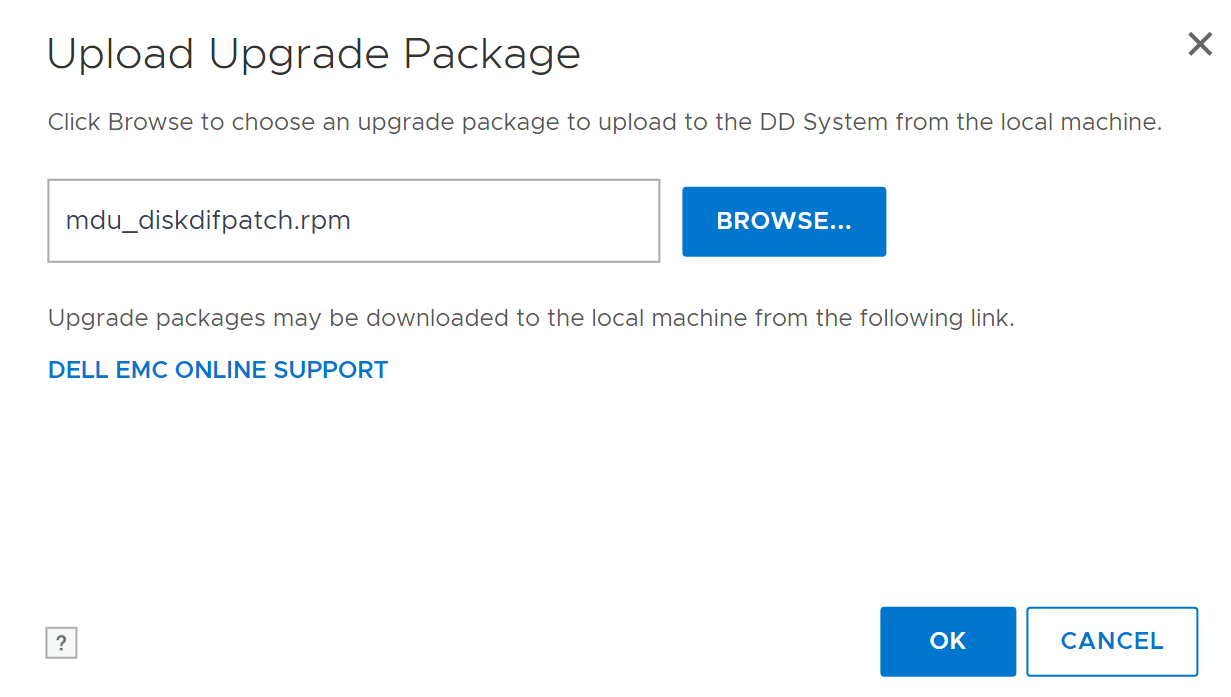Cancel the upload package dialog
This screenshot has height=697, width=1231.
(1111, 641)
